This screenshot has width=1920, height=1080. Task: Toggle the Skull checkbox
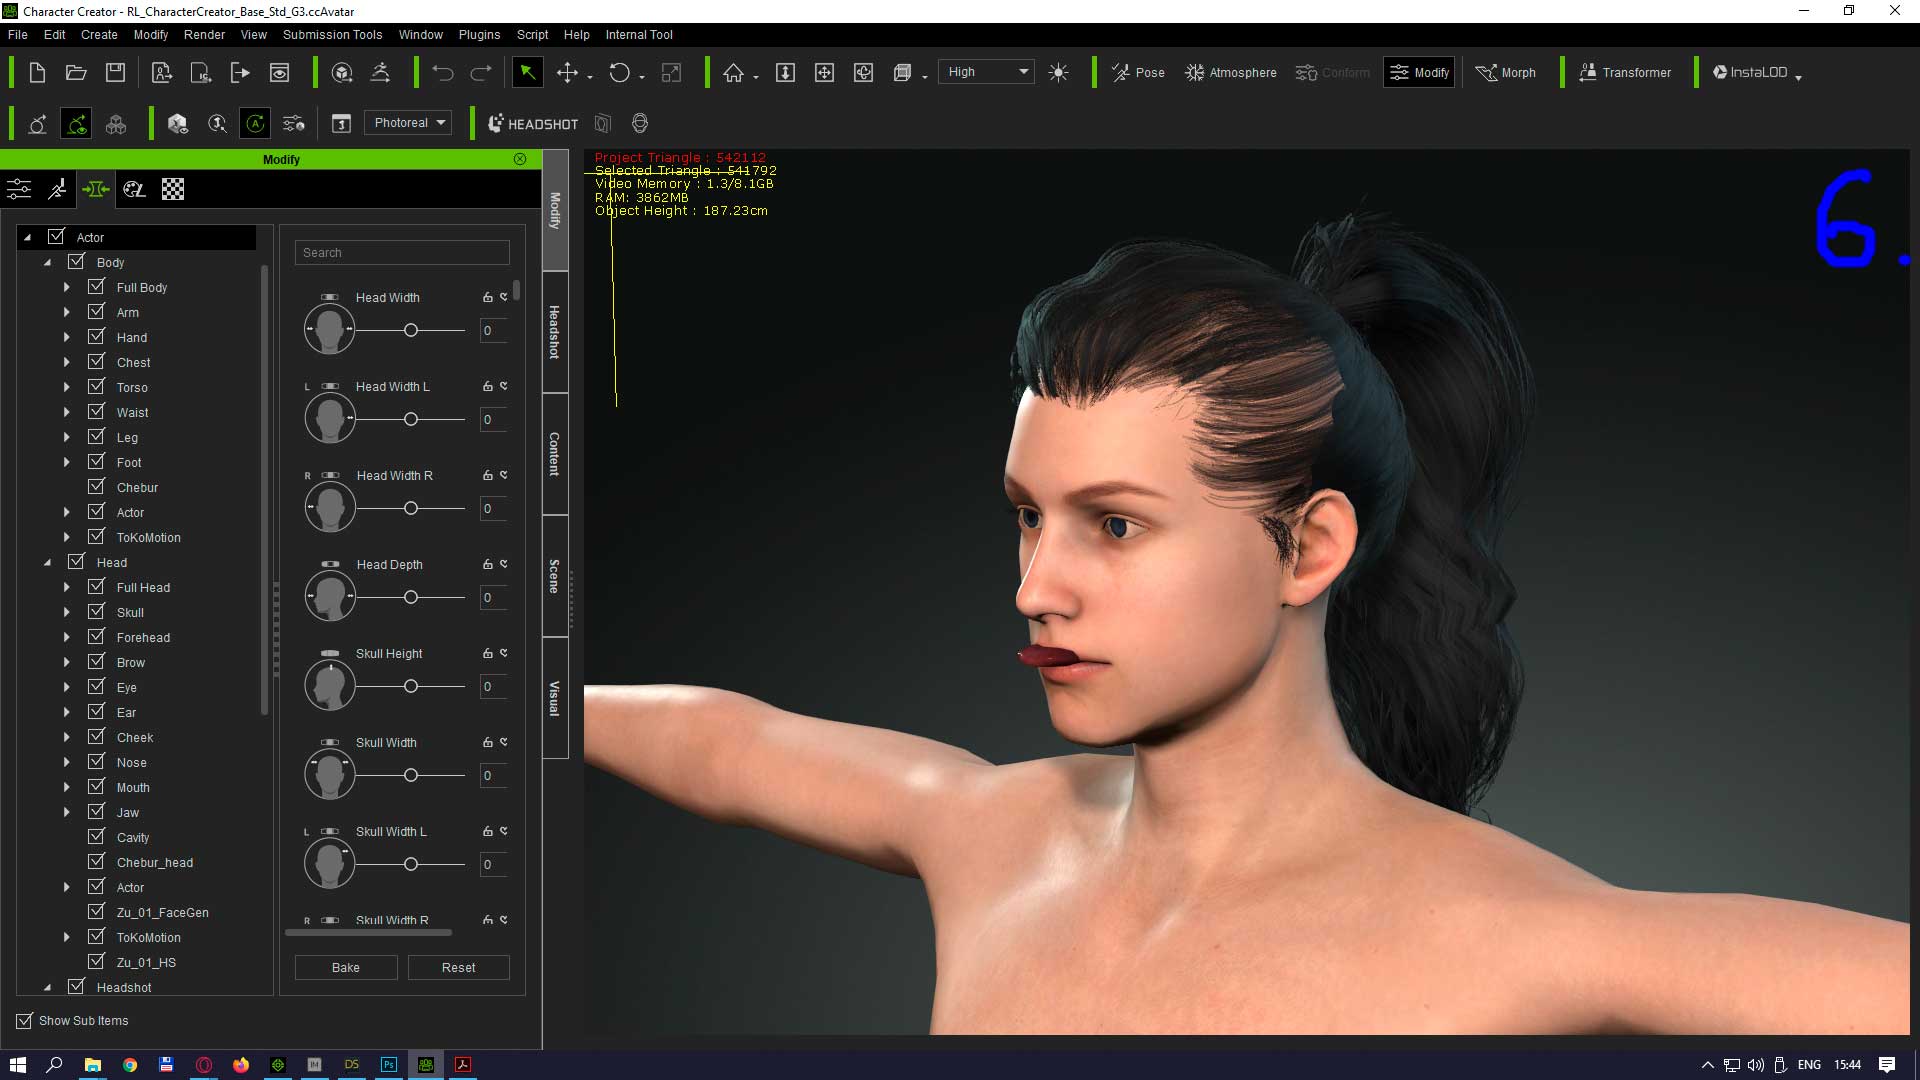click(x=96, y=612)
